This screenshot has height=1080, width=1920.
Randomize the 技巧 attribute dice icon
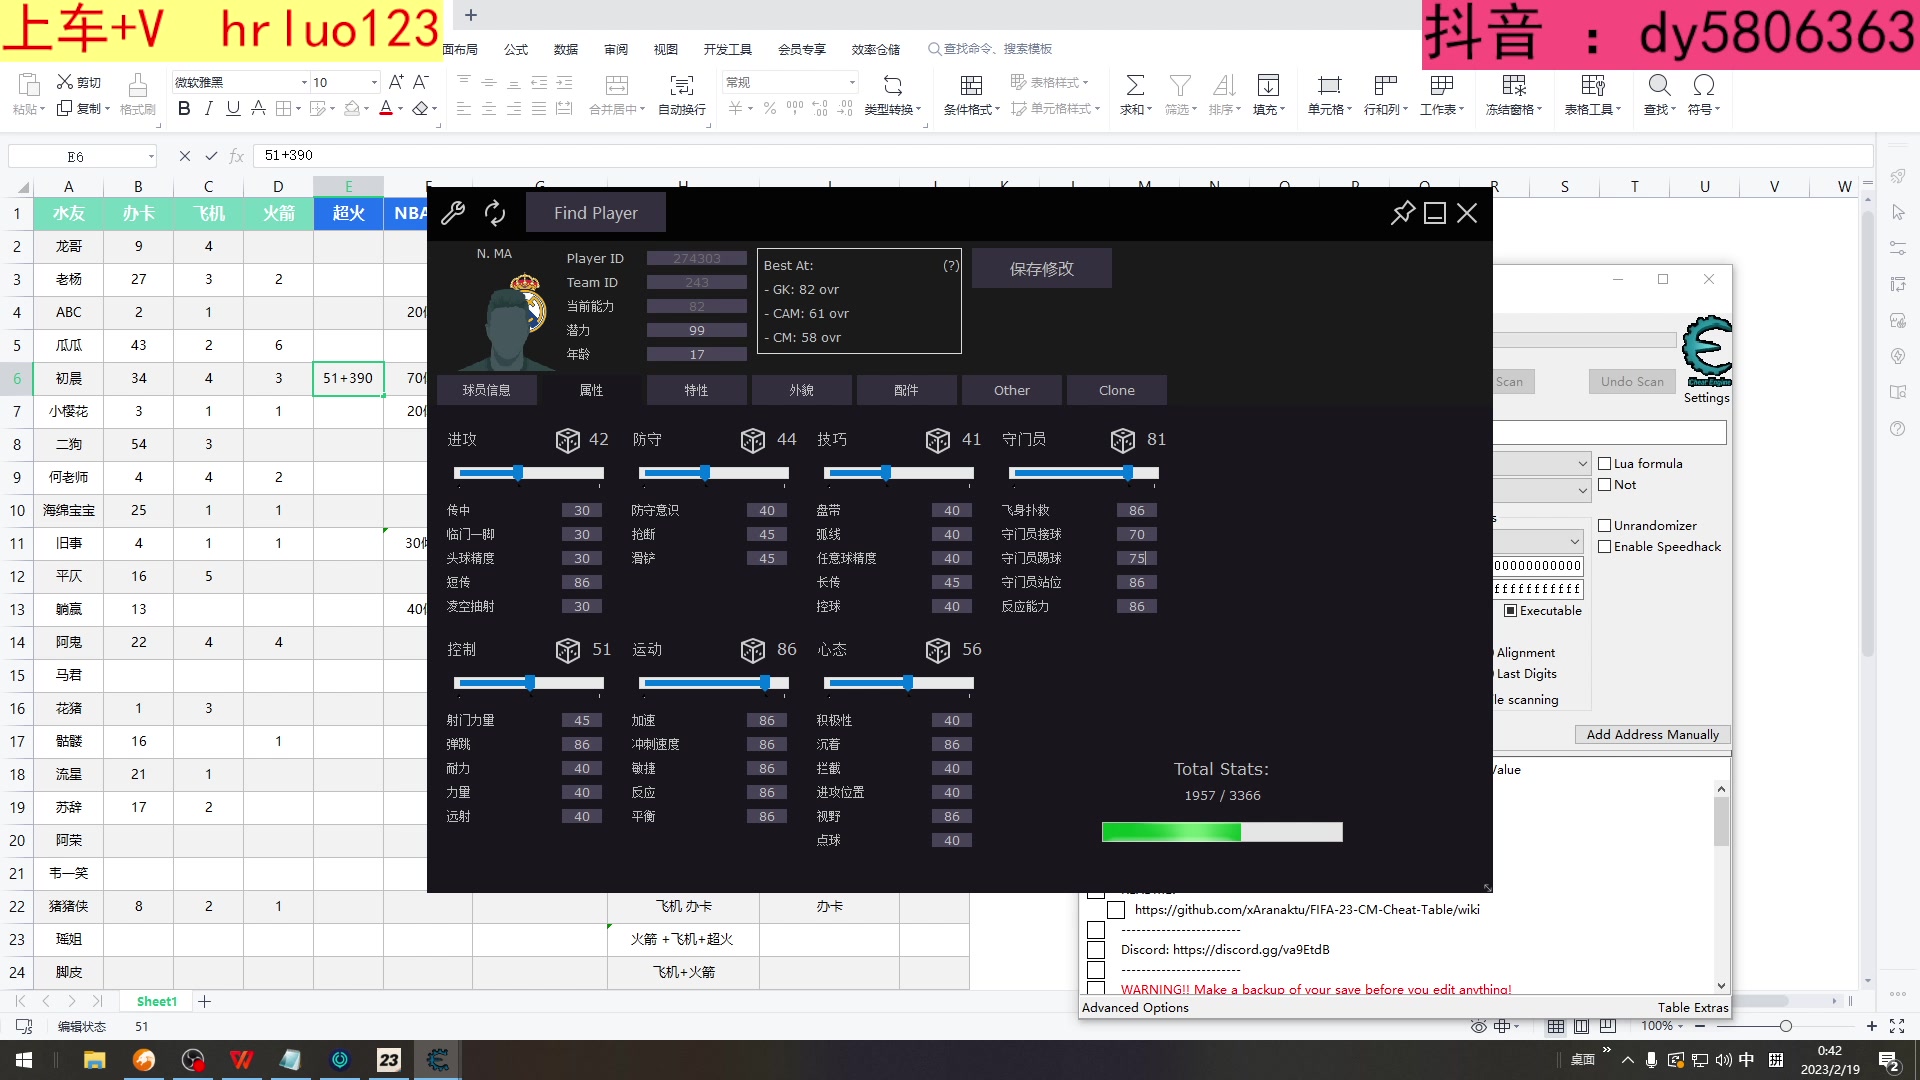[x=937, y=440]
